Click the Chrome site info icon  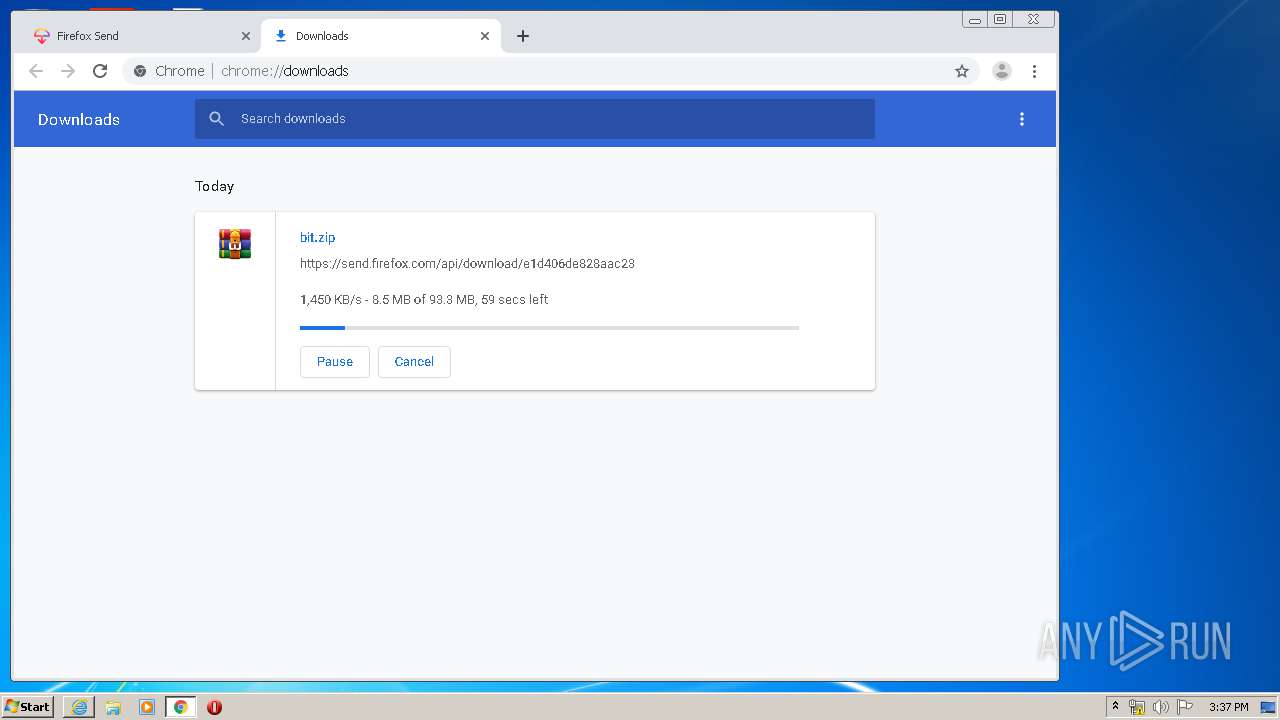click(140, 71)
